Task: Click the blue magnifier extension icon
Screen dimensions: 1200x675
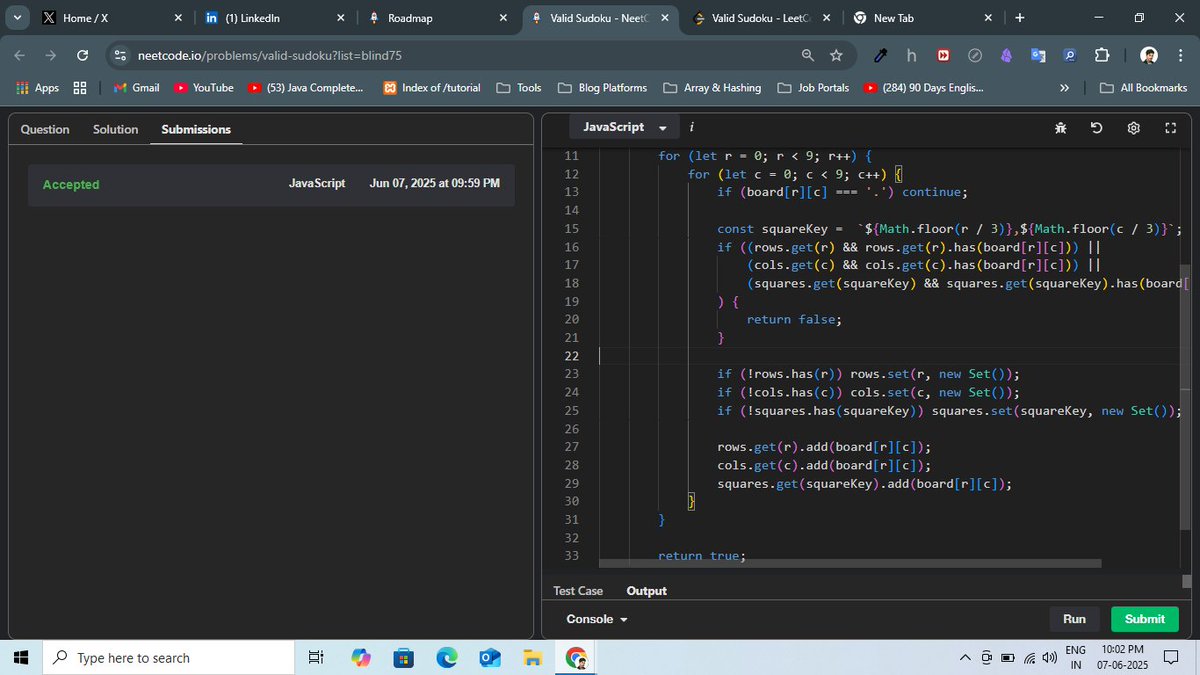Action: 1069,56
